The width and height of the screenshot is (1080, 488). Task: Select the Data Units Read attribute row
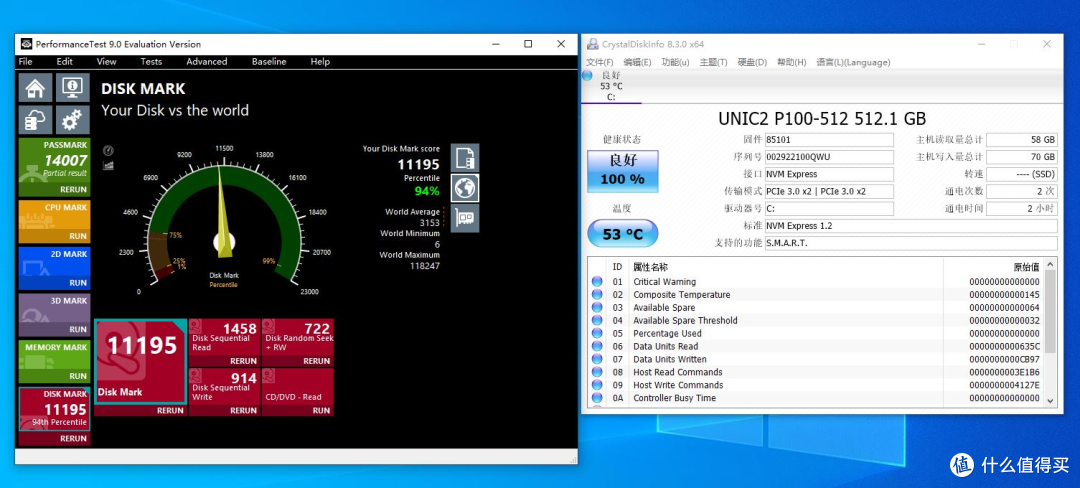(816, 346)
